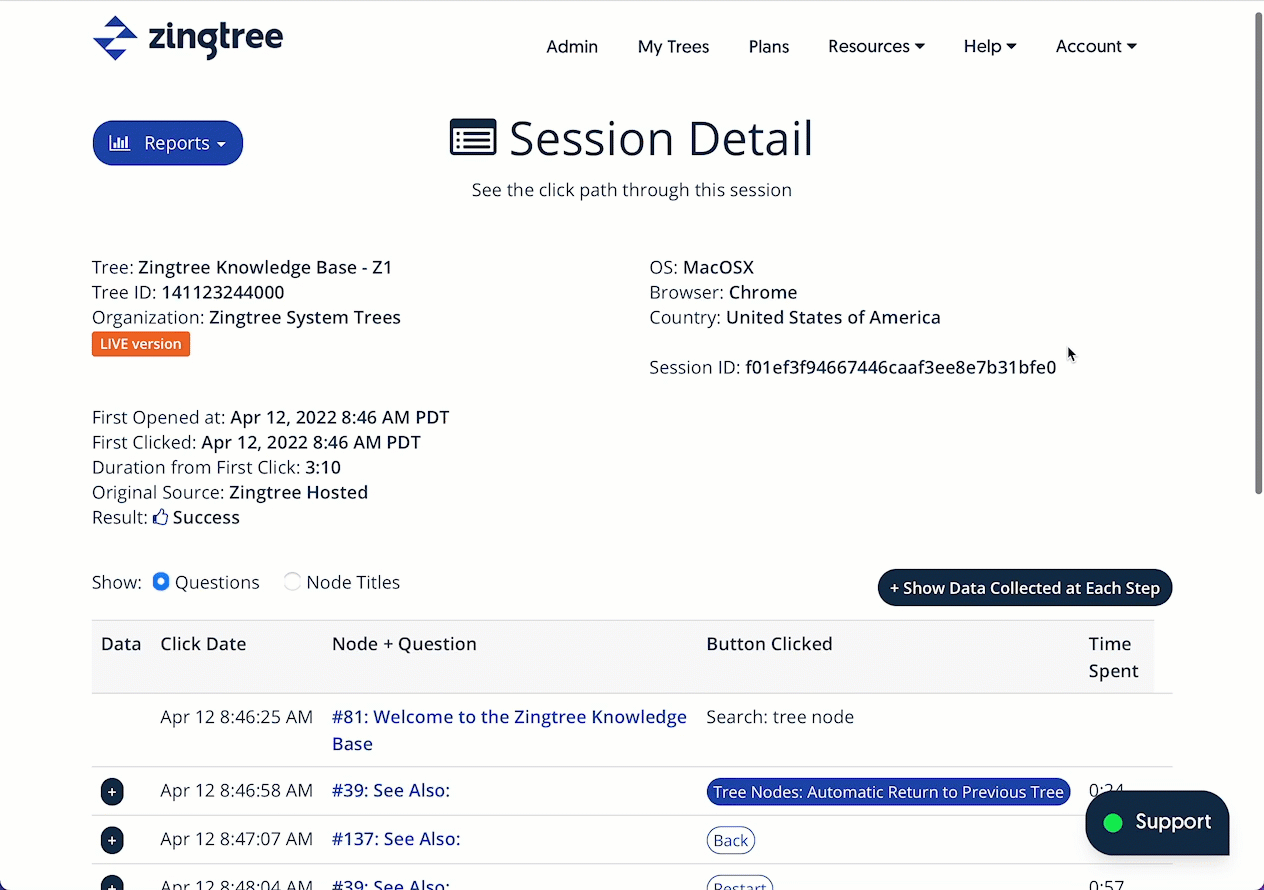Open the Reports dropdown button
Screen dimensions: 1264x890
(168, 143)
